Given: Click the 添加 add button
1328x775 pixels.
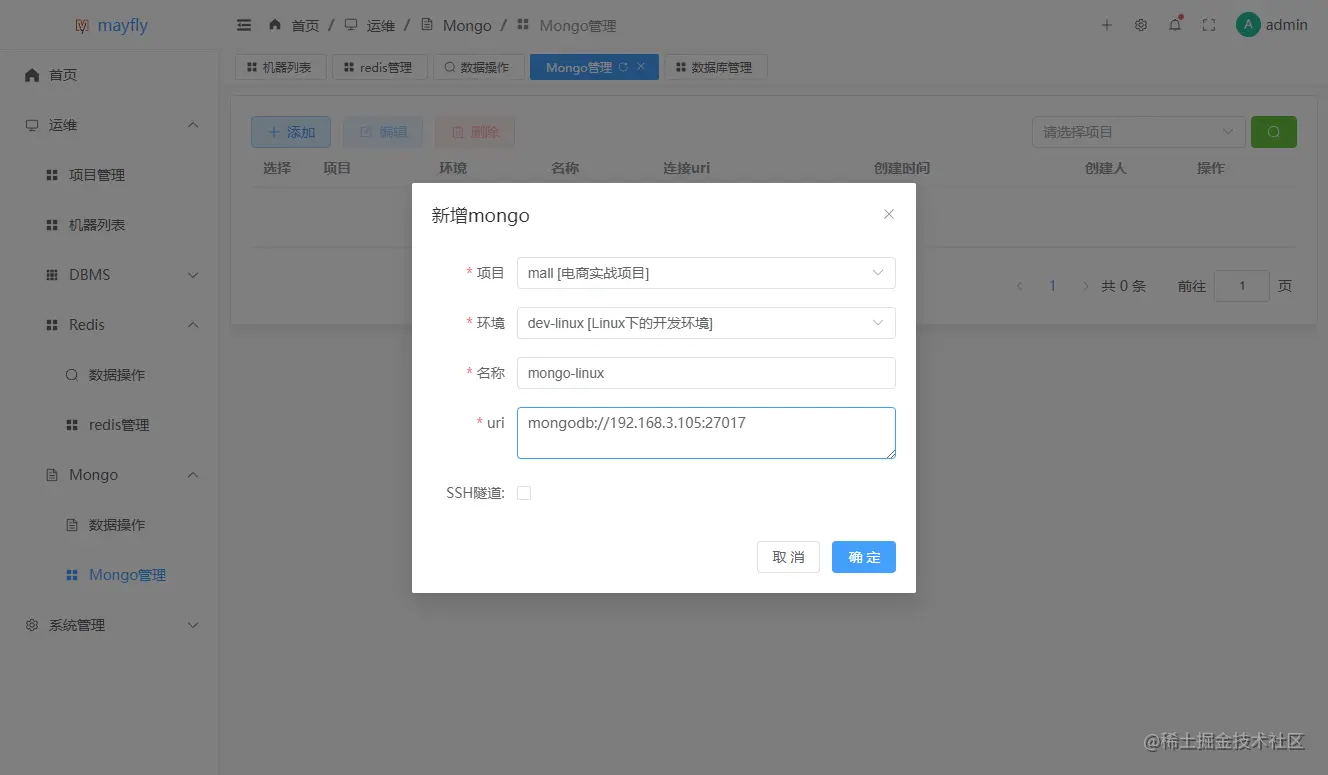Looking at the screenshot, I should (x=291, y=132).
